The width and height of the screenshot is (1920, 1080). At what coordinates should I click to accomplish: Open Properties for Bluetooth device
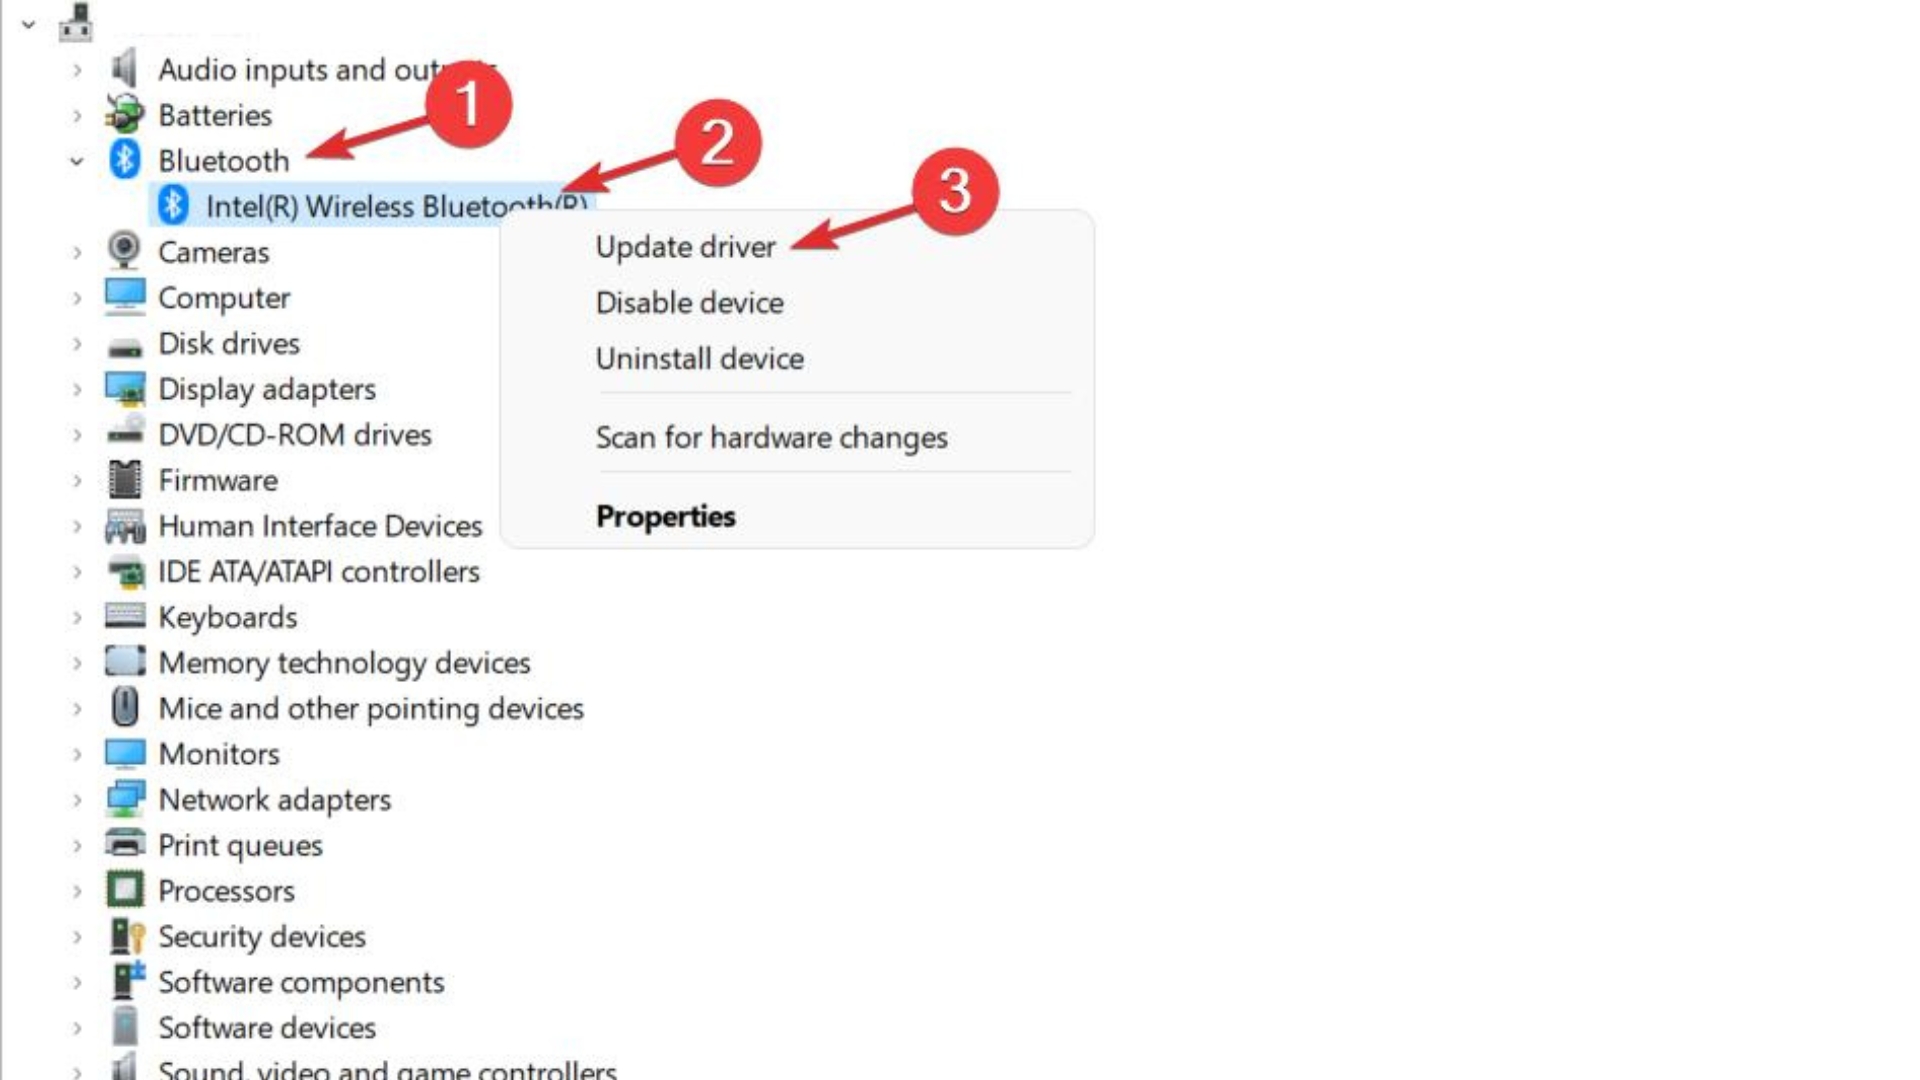pyautogui.click(x=665, y=517)
